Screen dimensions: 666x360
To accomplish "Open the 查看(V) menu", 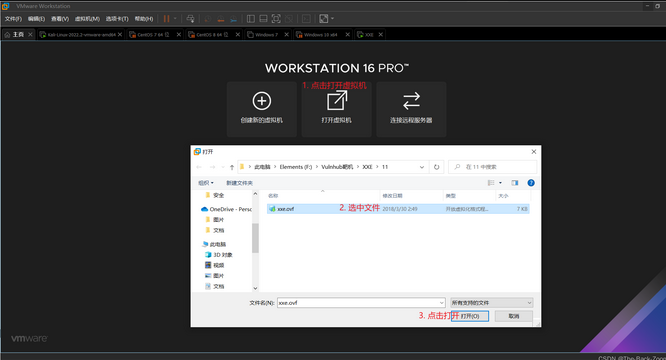I will pos(60,19).
